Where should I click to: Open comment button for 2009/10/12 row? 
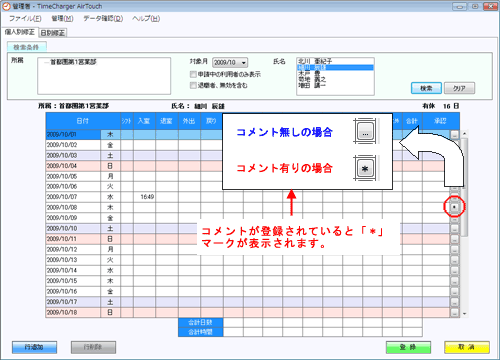[x=454, y=249]
